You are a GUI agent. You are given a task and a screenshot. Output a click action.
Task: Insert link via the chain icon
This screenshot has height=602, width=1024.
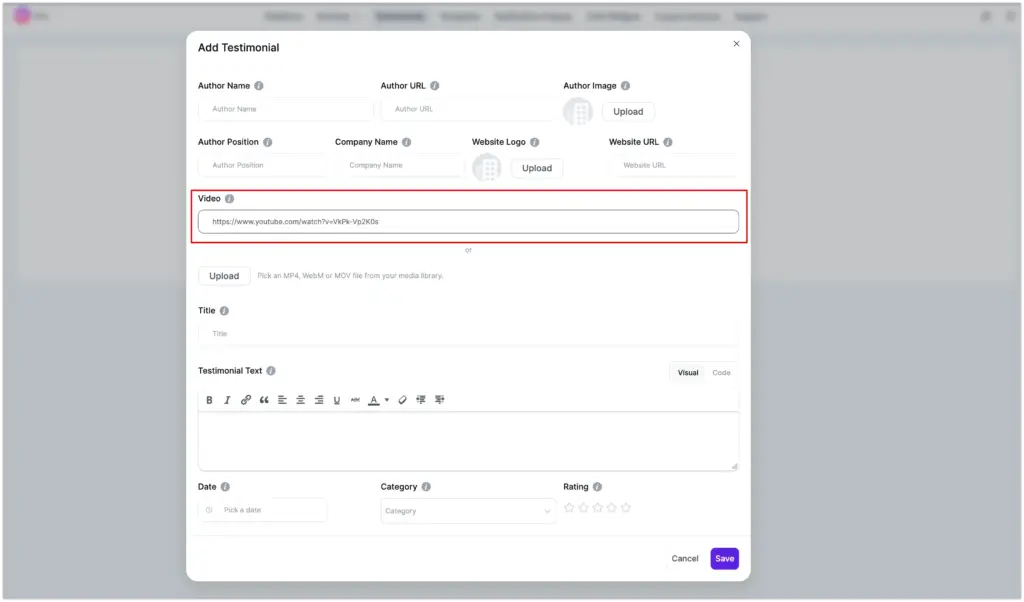point(246,400)
